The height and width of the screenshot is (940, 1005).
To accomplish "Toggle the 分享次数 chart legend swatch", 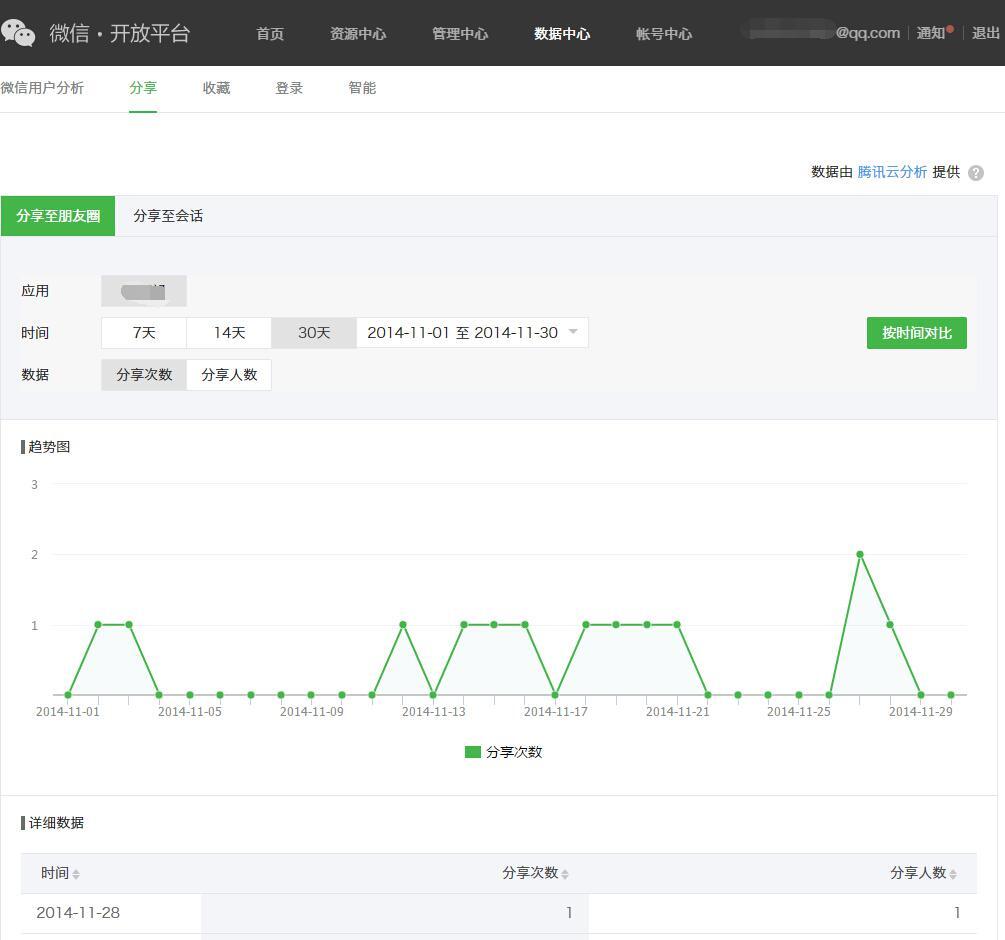I will [x=472, y=752].
